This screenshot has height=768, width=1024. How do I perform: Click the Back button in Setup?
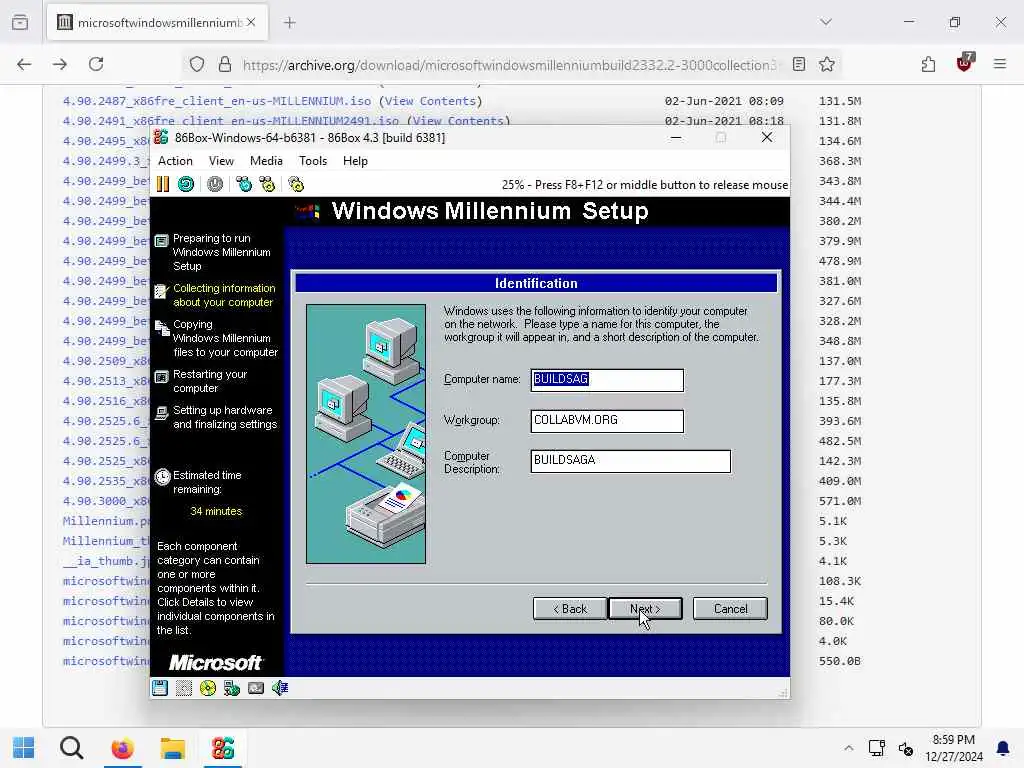pyautogui.click(x=570, y=609)
